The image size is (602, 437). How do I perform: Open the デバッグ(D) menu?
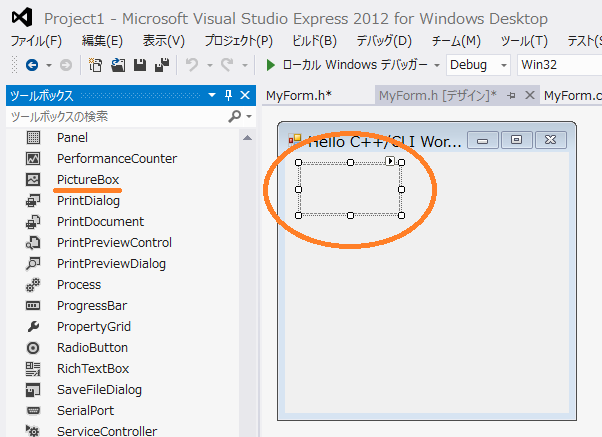tap(384, 41)
